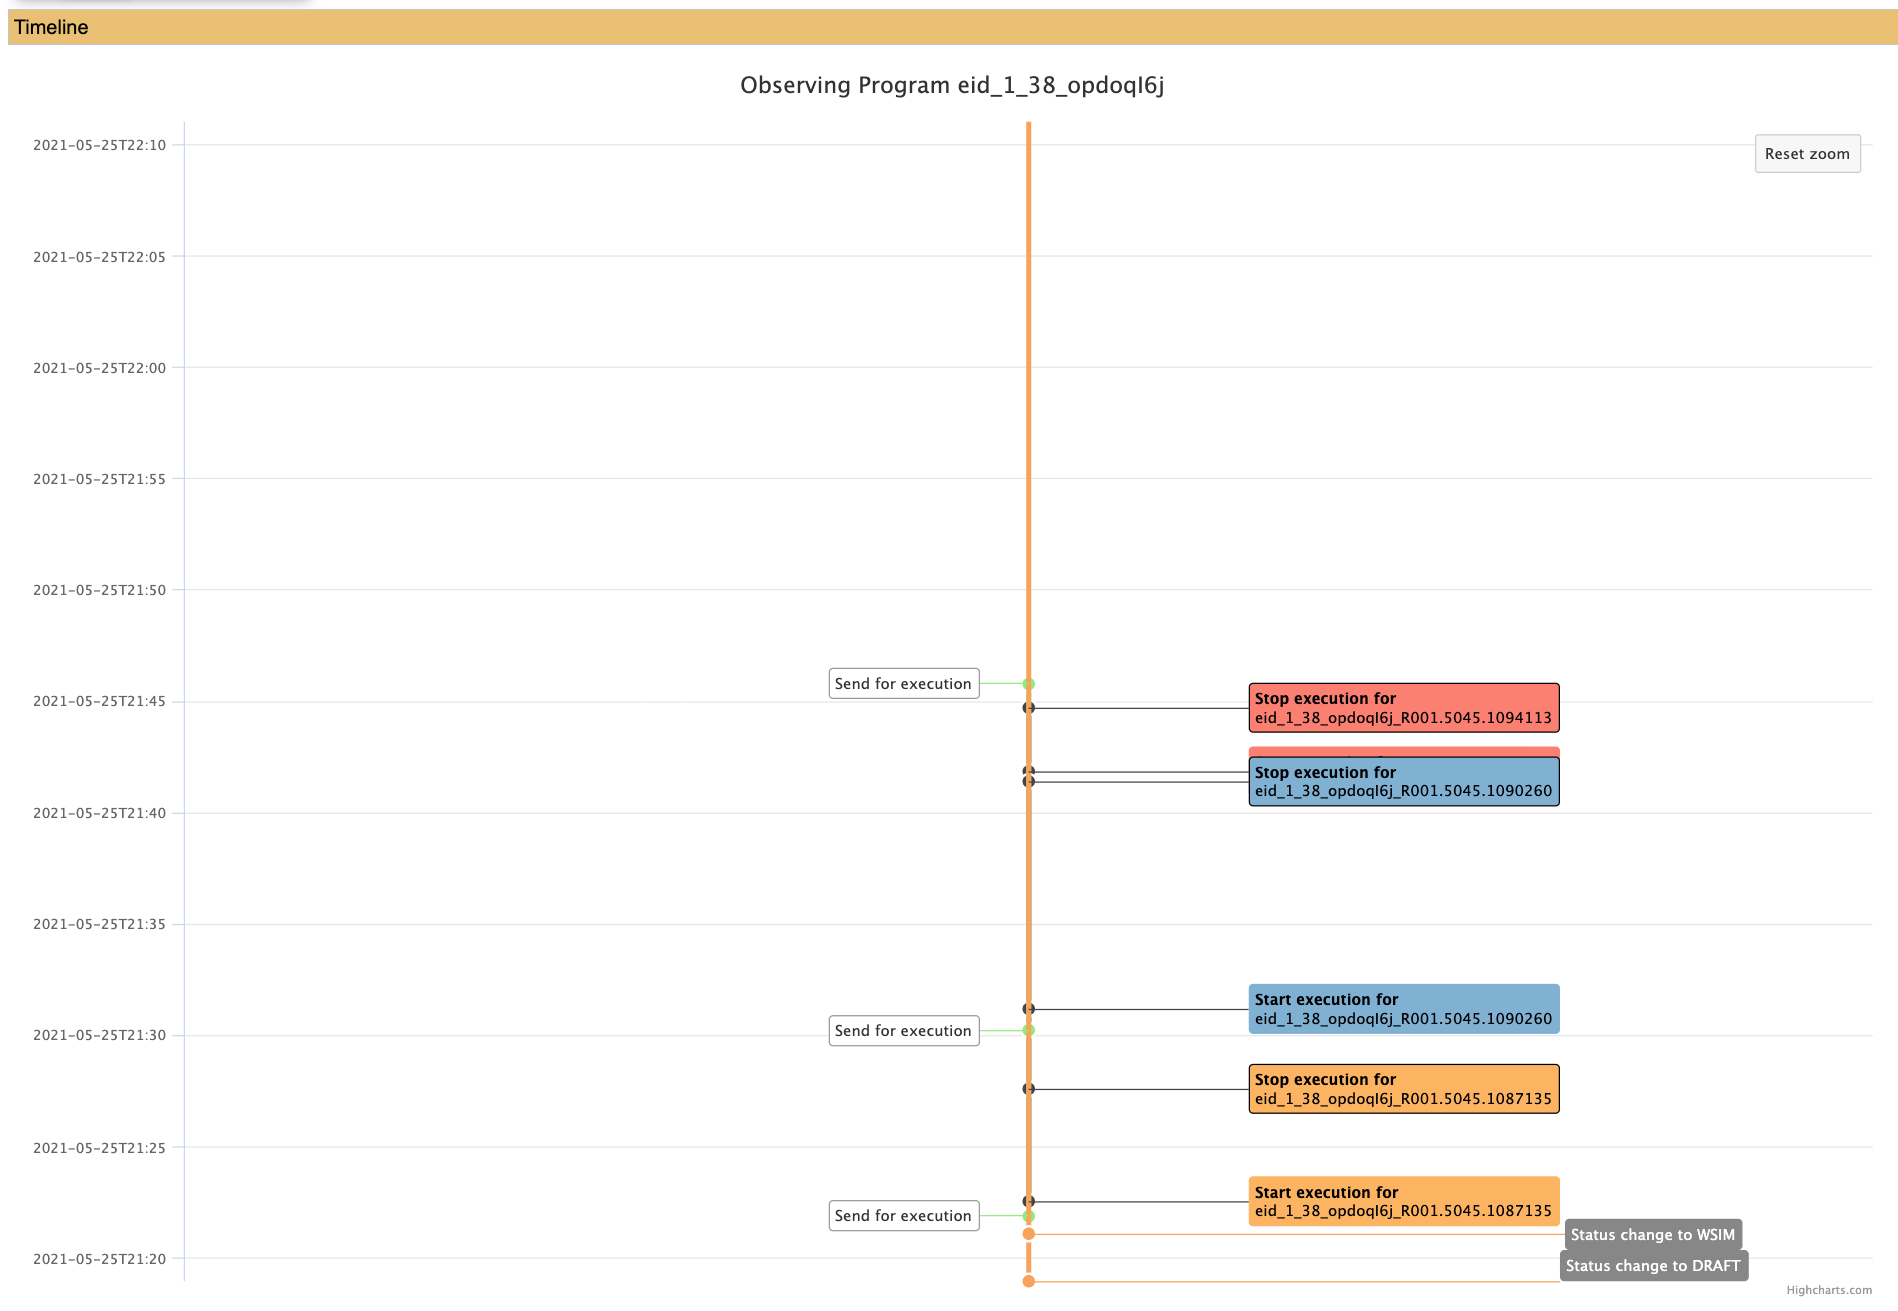Click the chart title Observing Program eid_1_38_opdoqI6j
This screenshot has width=1898, height=1311.
coord(952,86)
